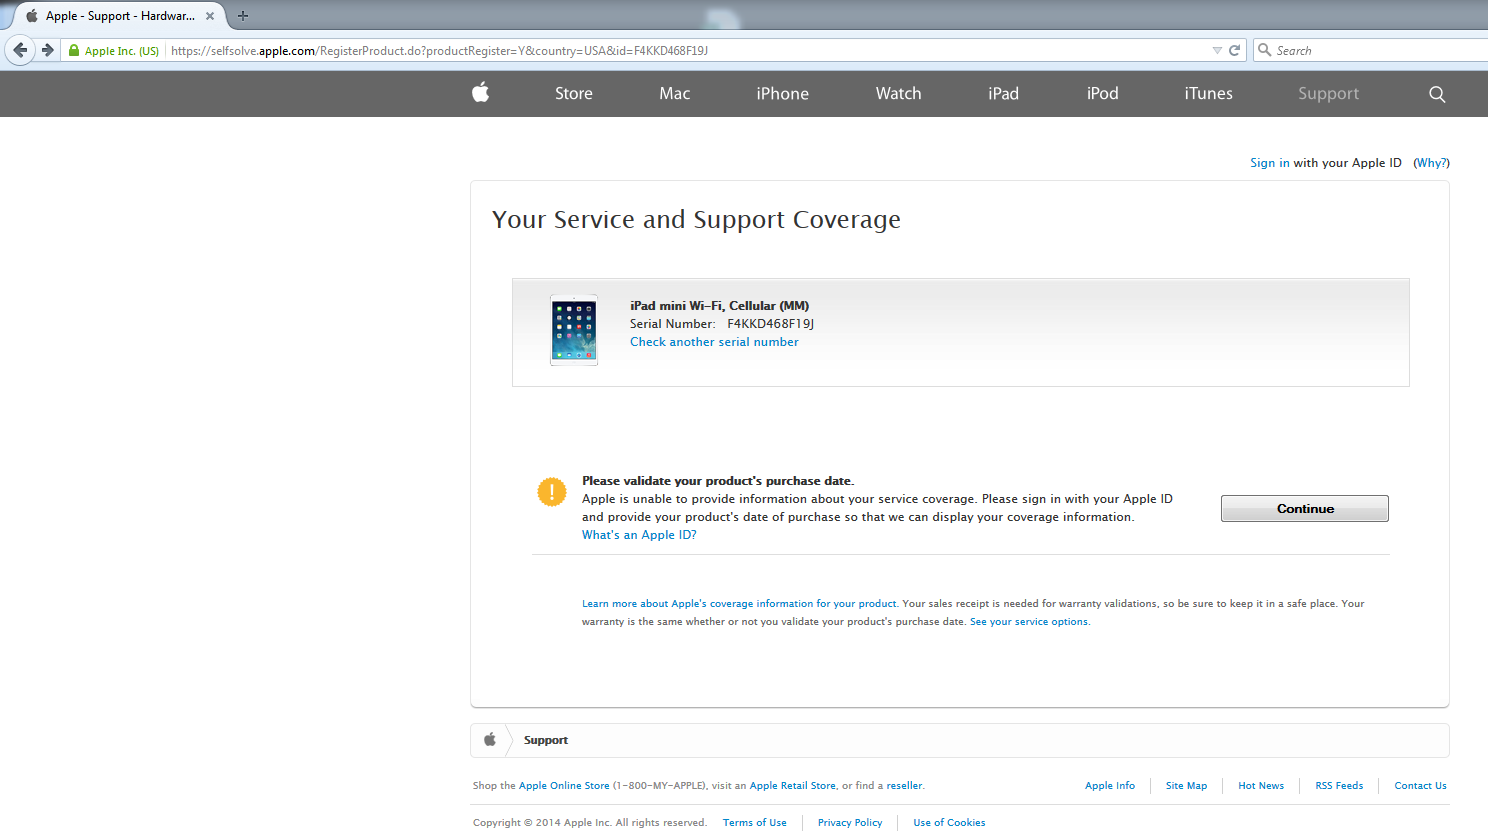This screenshot has height=837, width=1488.
Task: Click Support in the footer breadcrumb
Action: point(546,740)
